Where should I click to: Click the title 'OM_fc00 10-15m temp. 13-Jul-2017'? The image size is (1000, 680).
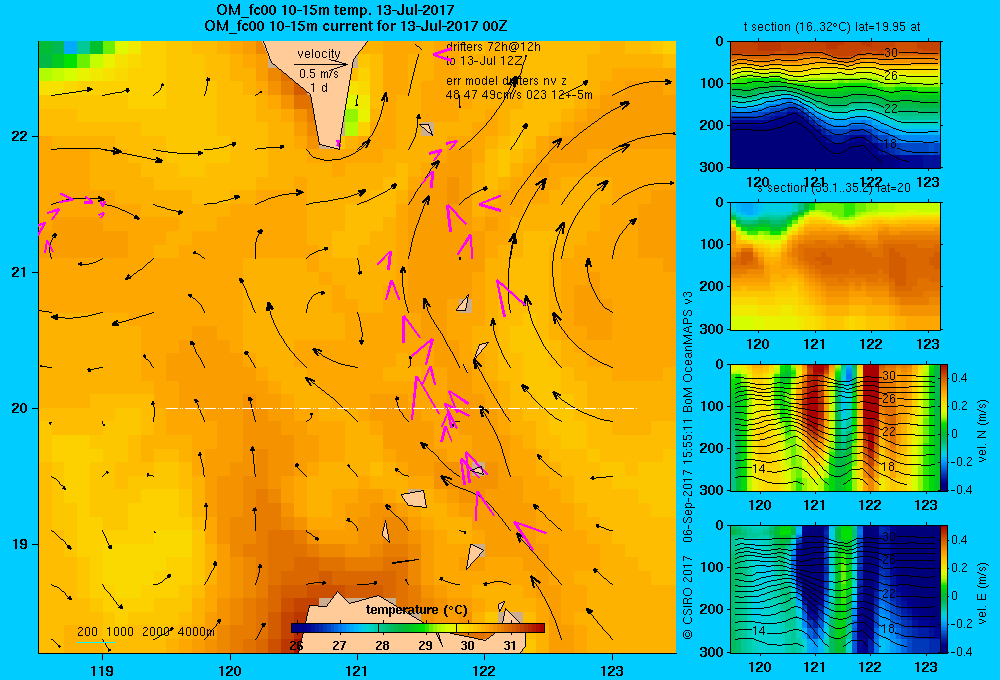[335, 10]
